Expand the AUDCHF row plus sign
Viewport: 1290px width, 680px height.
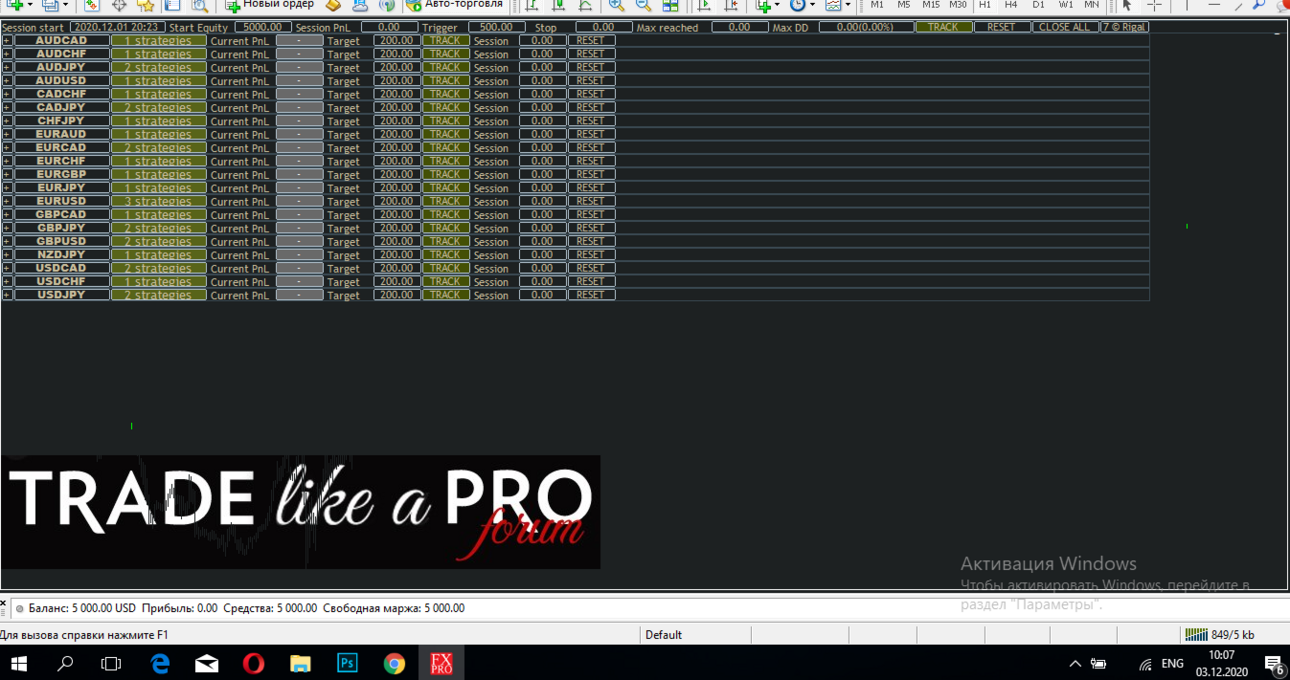click(x=7, y=54)
